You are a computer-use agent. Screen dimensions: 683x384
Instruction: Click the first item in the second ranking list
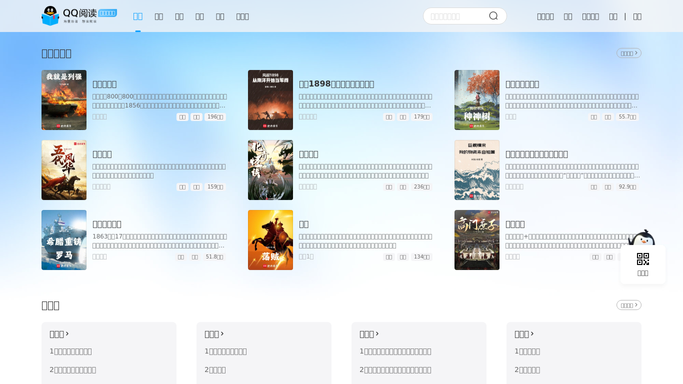[x=226, y=351]
